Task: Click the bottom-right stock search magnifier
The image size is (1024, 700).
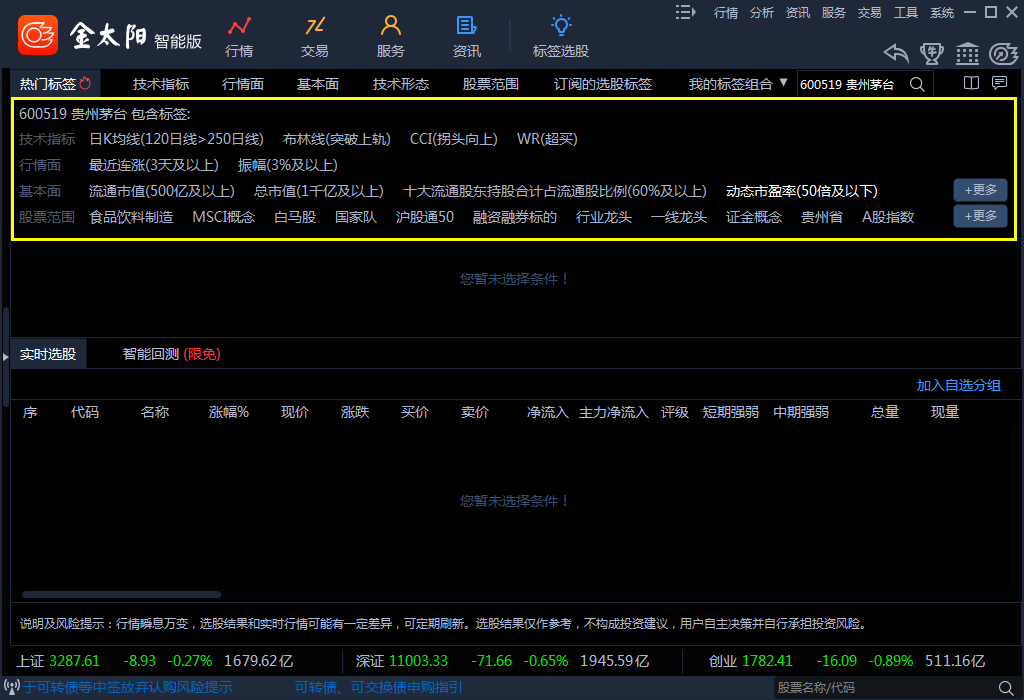Action: point(1006,688)
